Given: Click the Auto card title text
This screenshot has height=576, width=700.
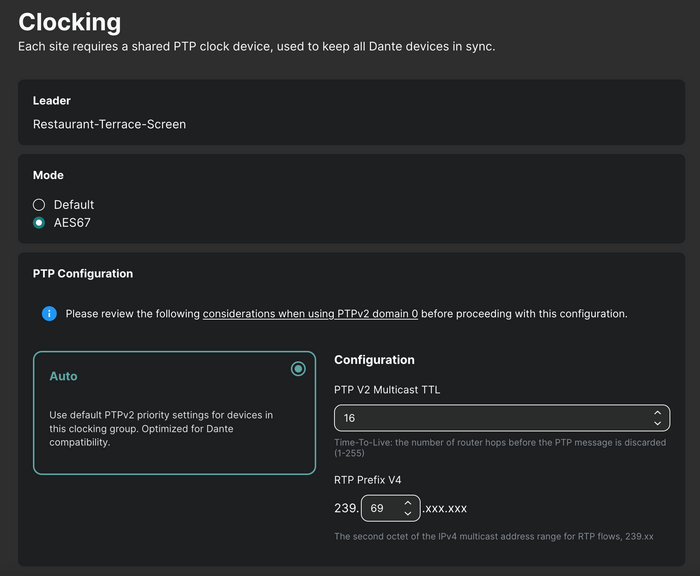Looking at the screenshot, I should tap(63, 376).
